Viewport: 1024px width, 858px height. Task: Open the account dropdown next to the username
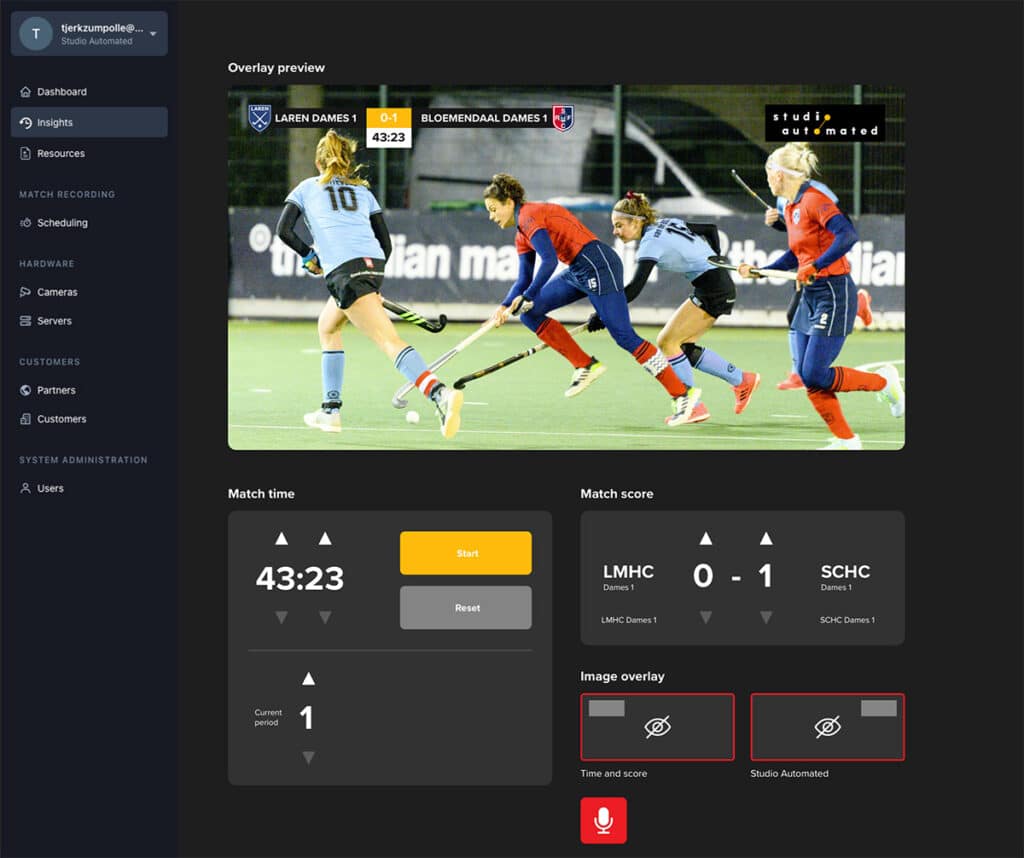[x=153, y=33]
